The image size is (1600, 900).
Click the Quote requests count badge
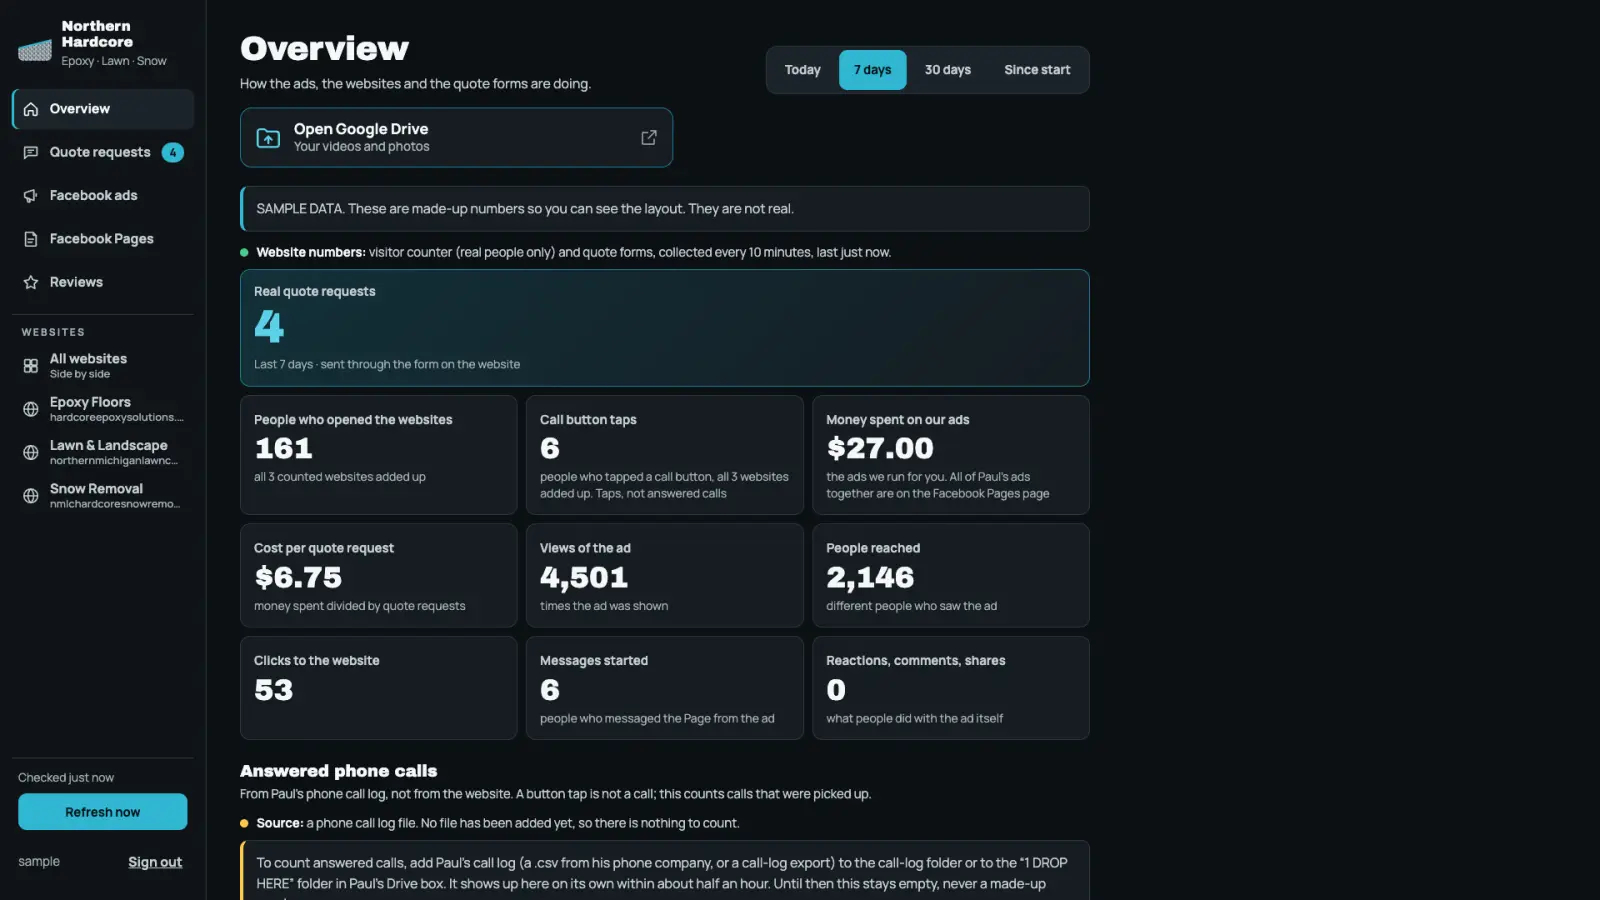click(x=173, y=152)
